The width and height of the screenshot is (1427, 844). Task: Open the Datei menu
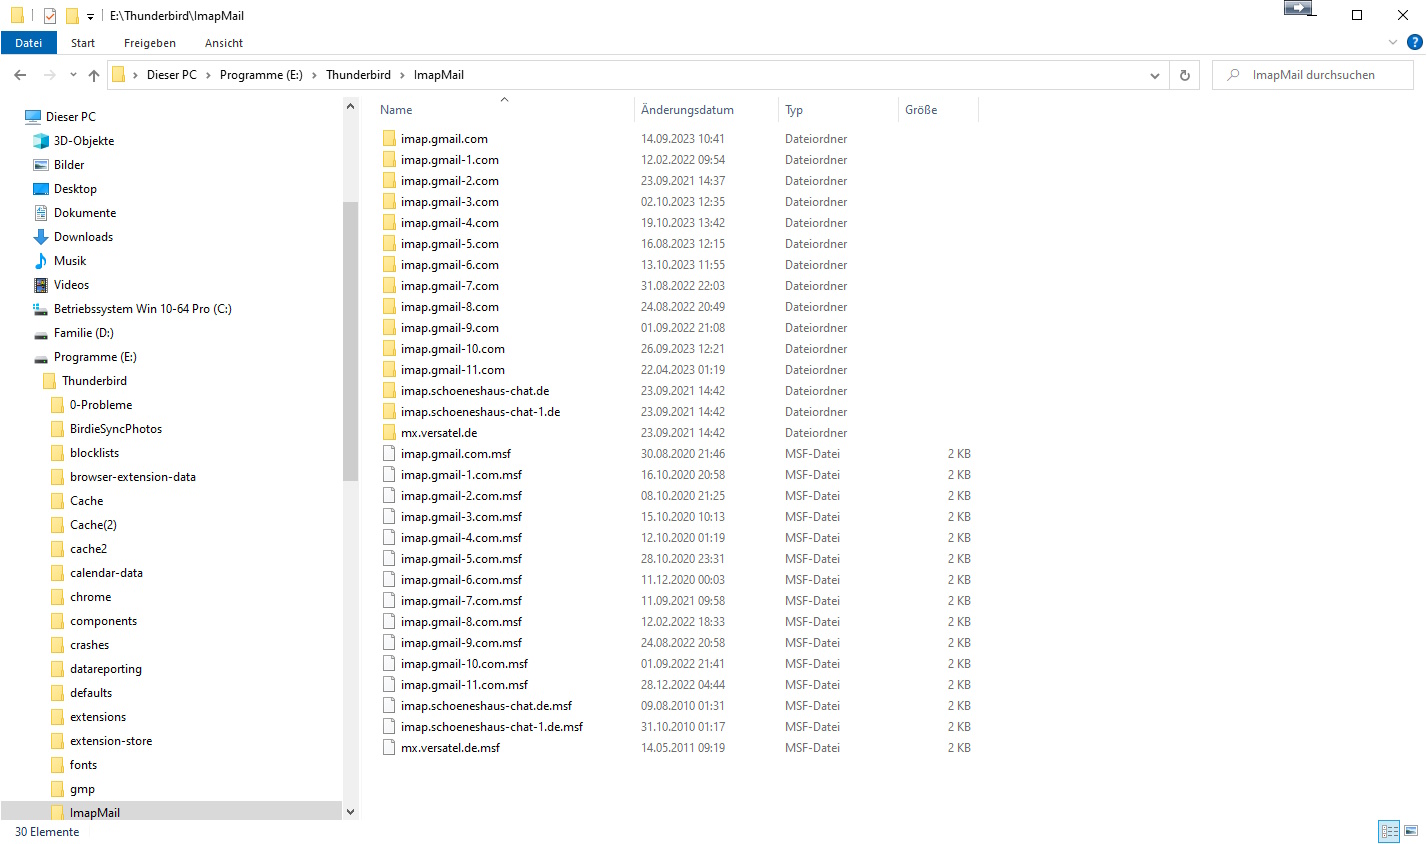(29, 43)
